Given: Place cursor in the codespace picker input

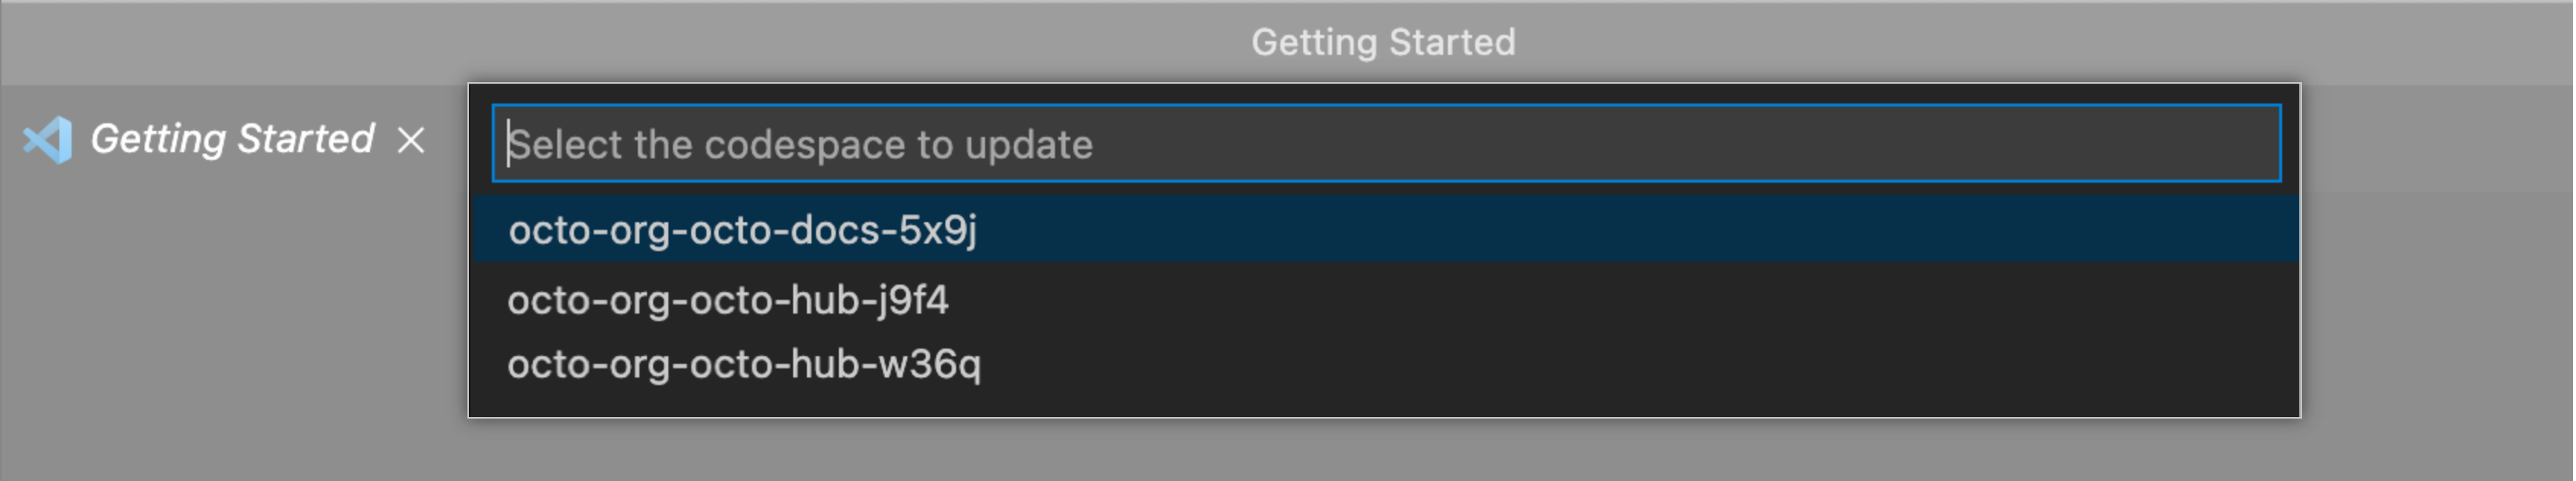Looking at the screenshot, I should [x=1385, y=144].
